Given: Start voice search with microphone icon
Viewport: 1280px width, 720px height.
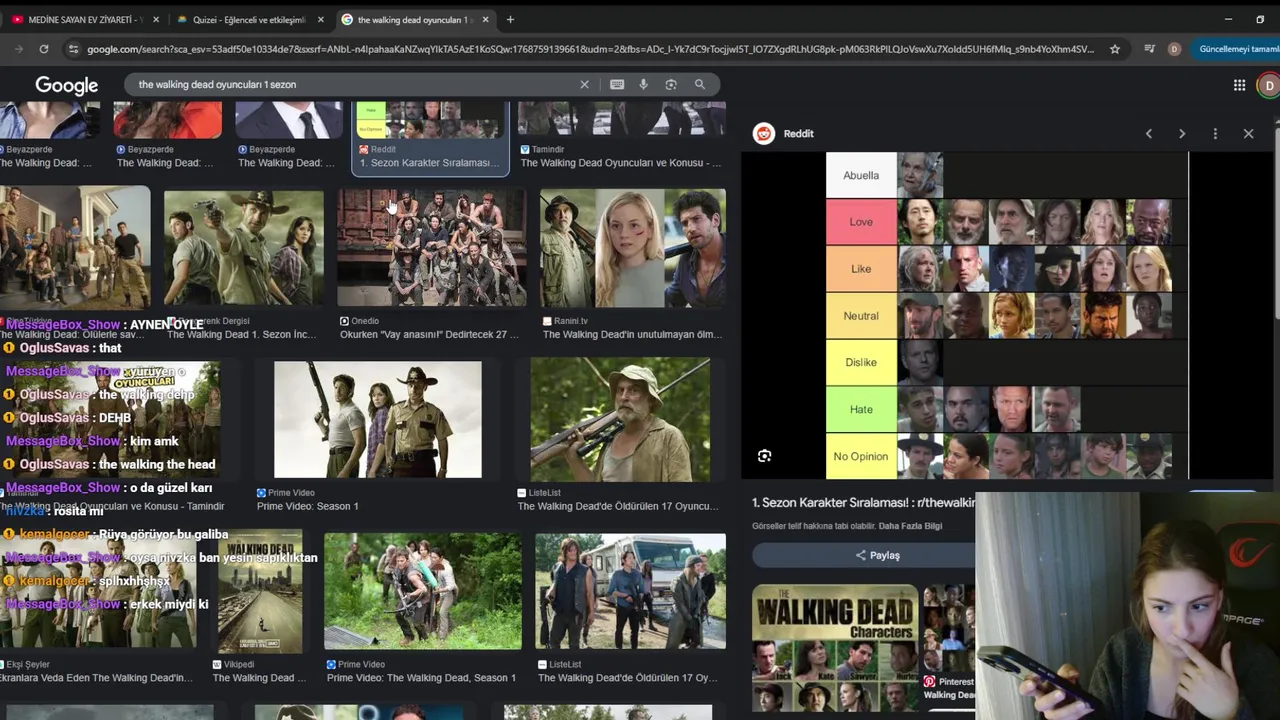Looking at the screenshot, I should click(643, 84).
